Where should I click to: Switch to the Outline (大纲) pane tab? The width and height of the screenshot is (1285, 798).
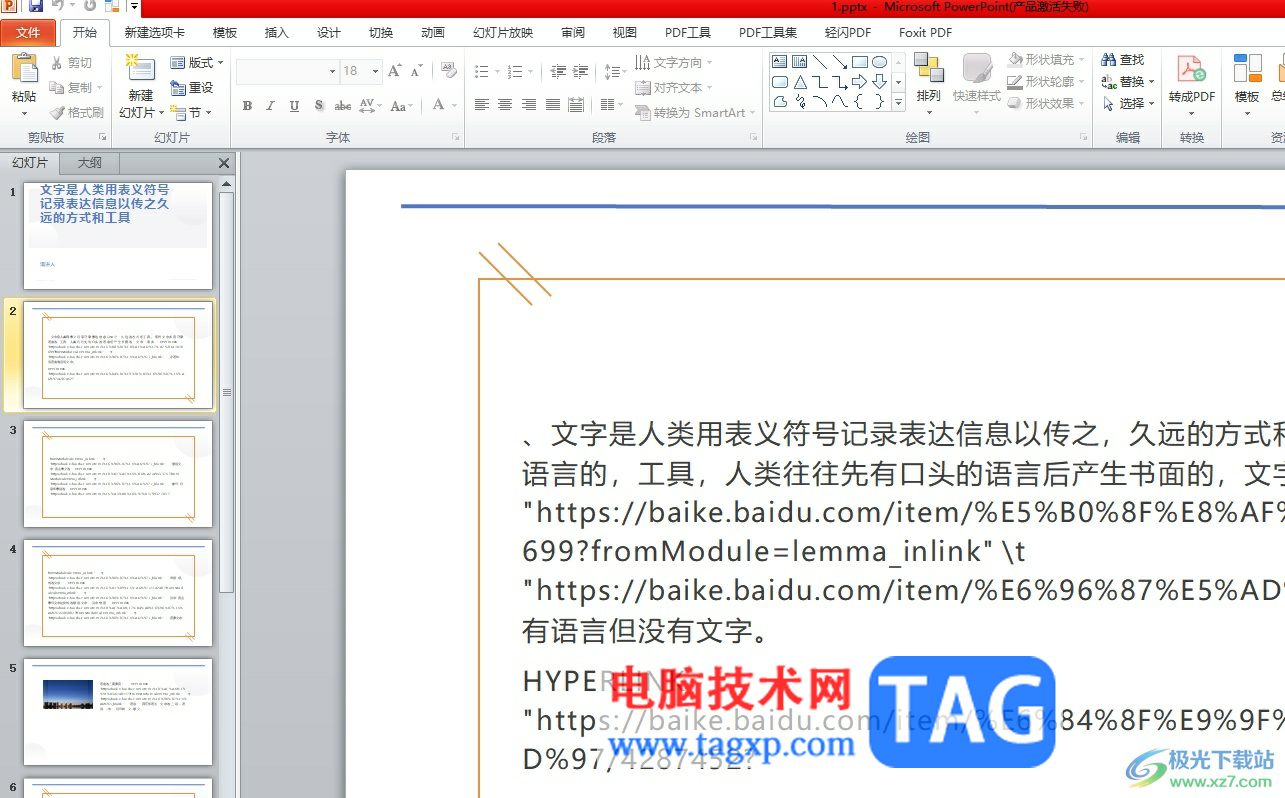click(89, 163)
